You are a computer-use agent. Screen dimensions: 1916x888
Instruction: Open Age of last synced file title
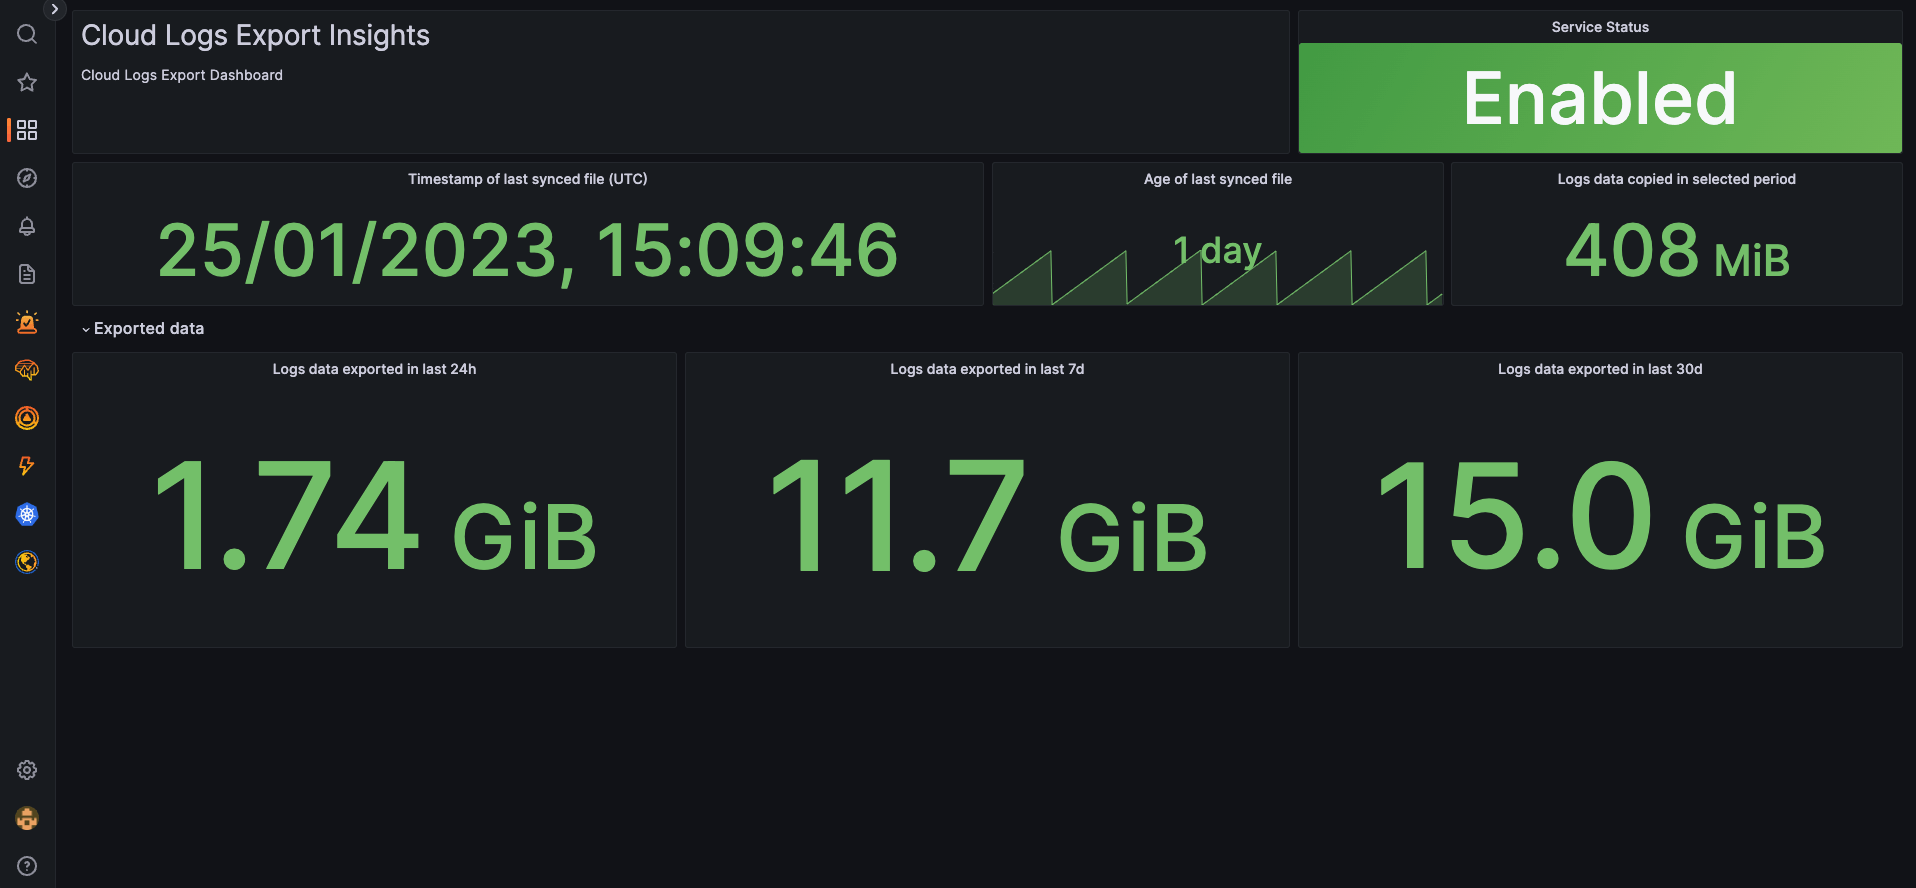click(x=1218, y=179)
